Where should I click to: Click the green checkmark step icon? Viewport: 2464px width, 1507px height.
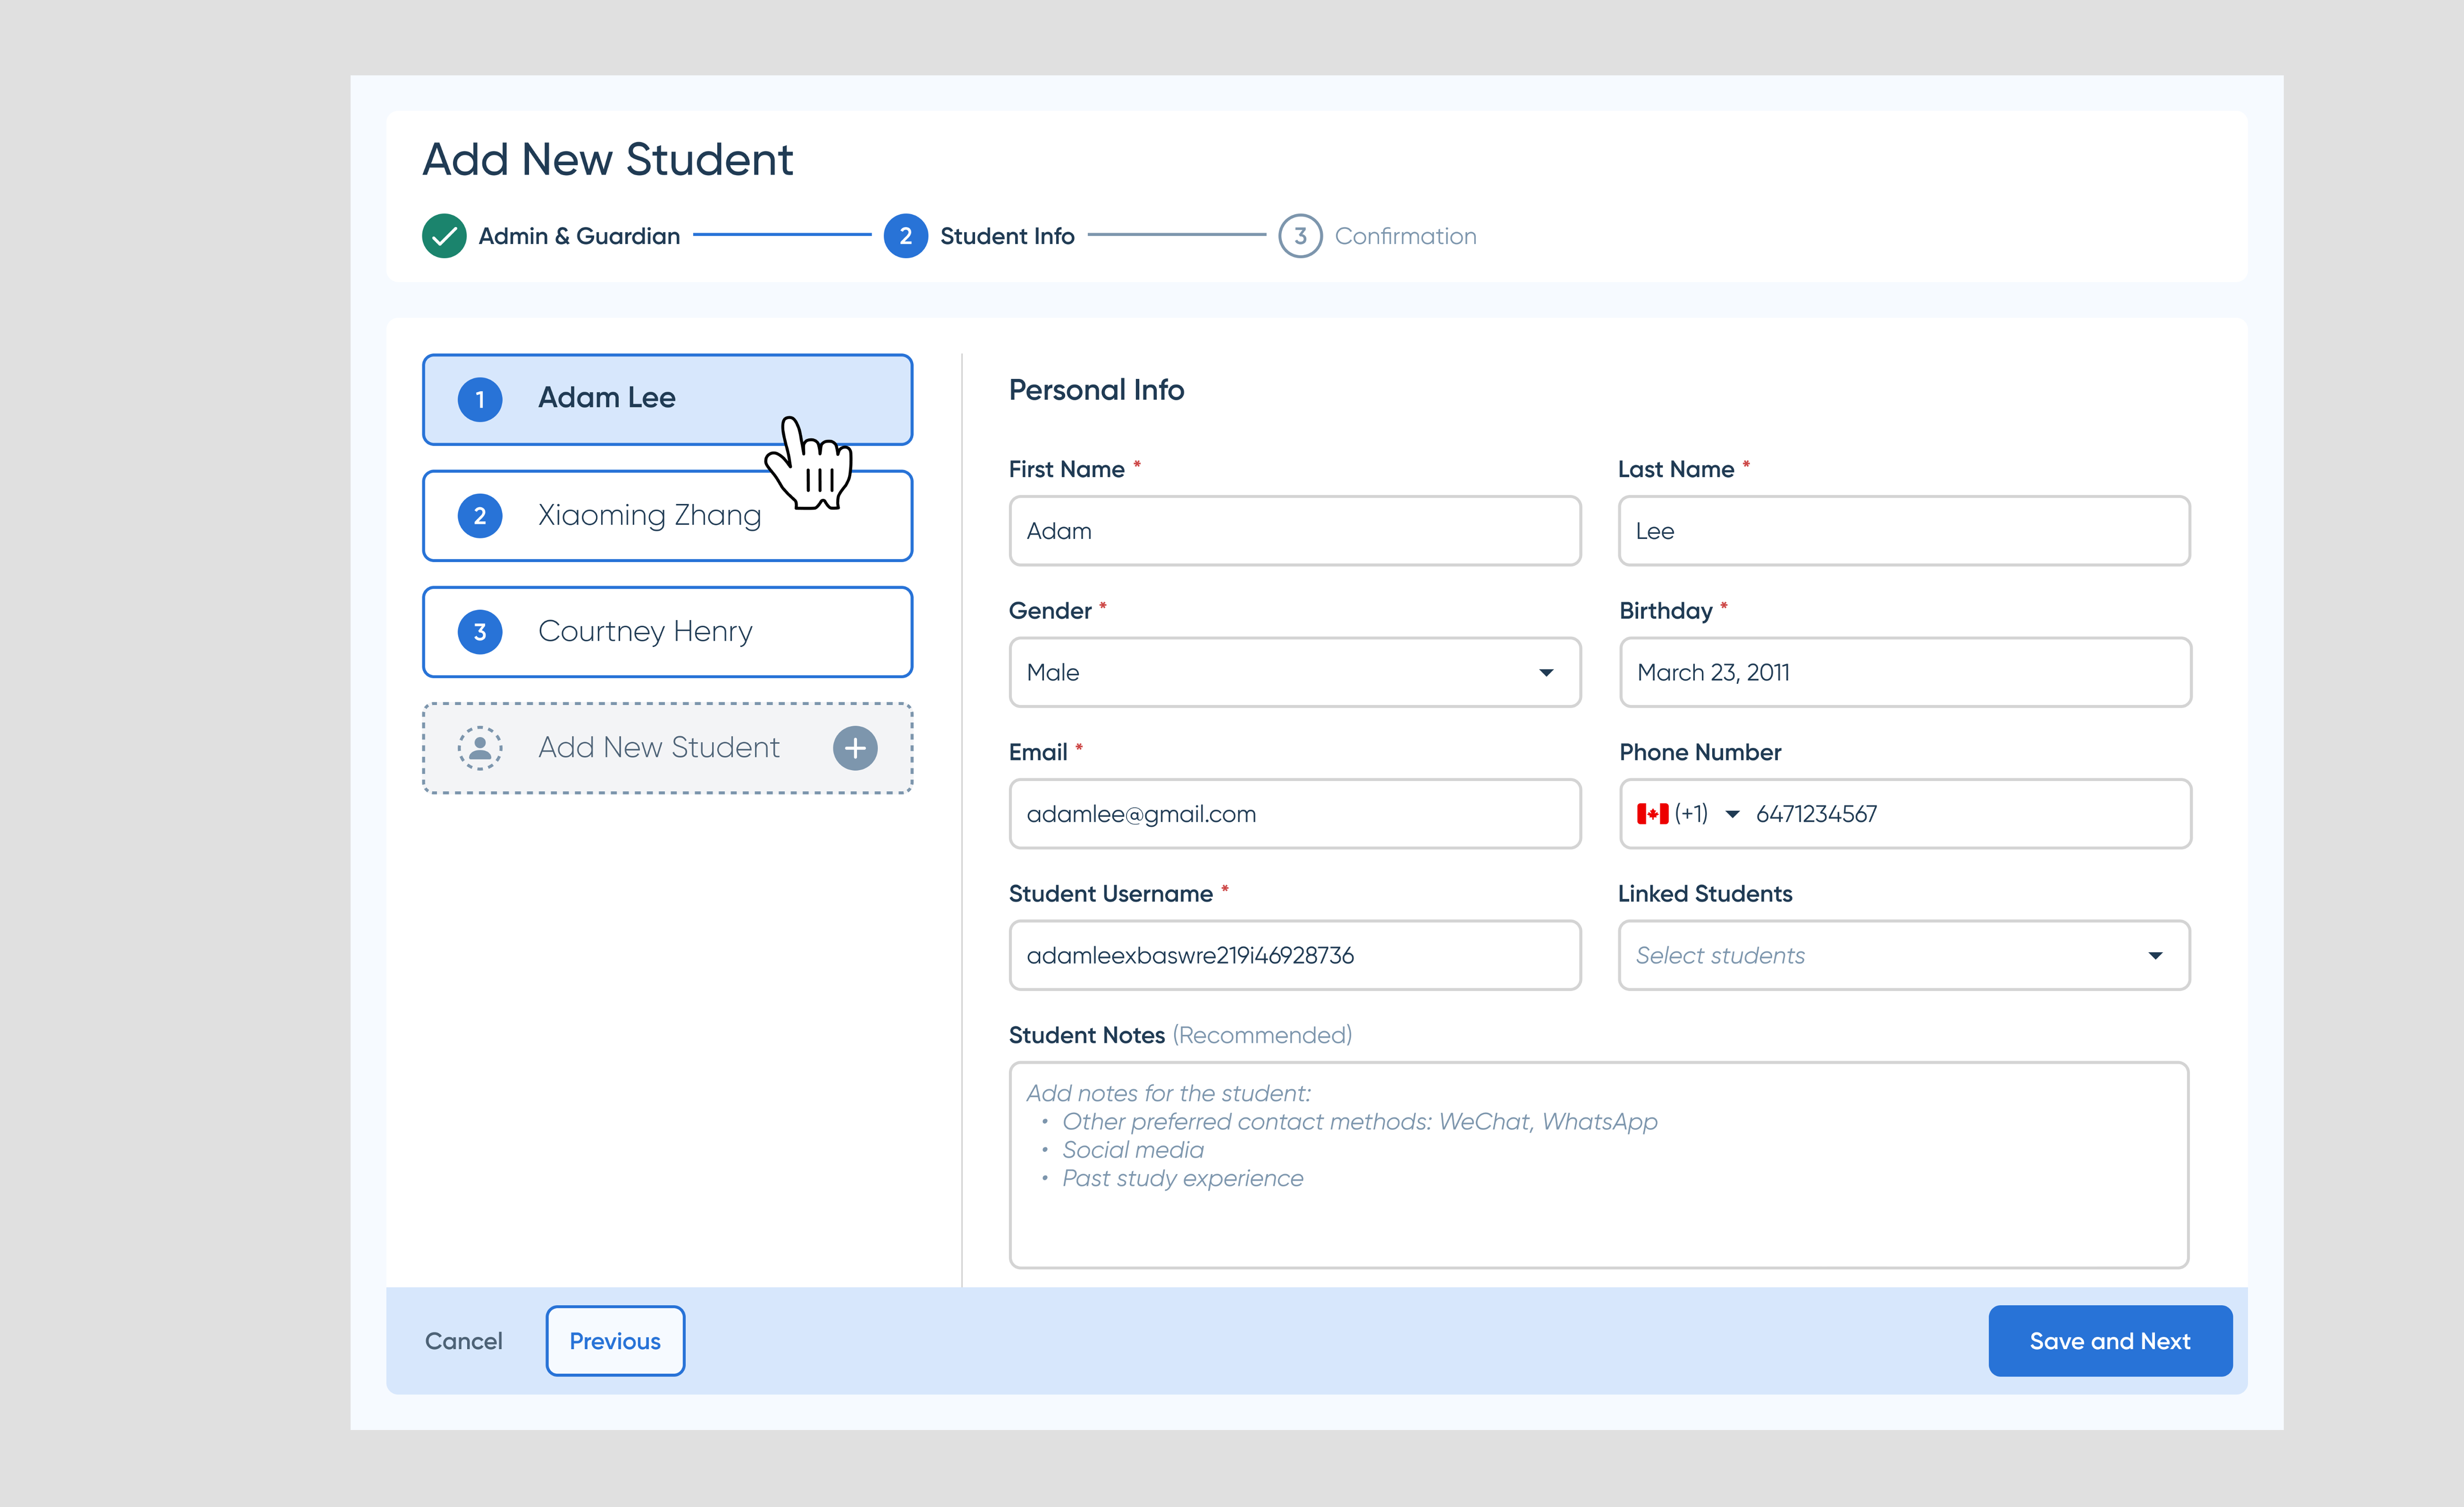pyautogui.click(x=444, y=236)
